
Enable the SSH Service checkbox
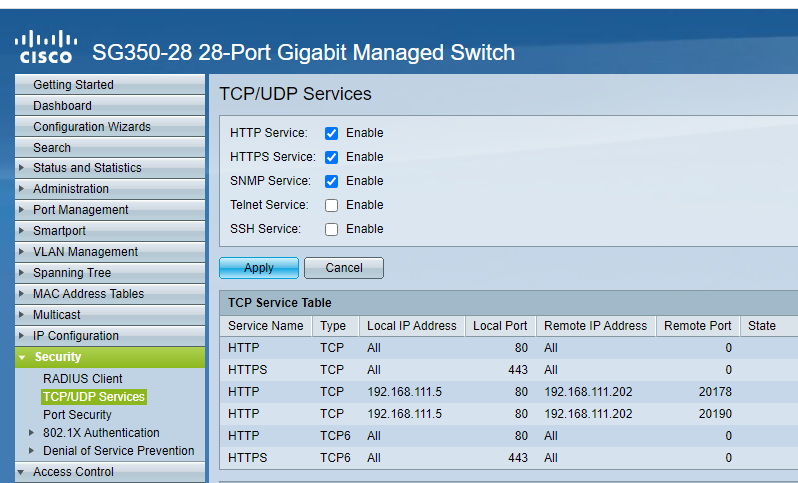[331, 229]
